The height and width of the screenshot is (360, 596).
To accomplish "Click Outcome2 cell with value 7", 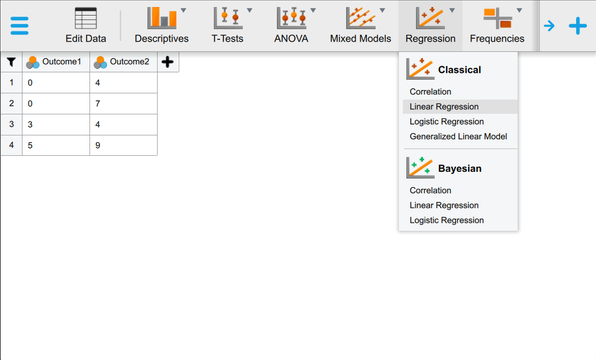I will click(x=124, y=103).
